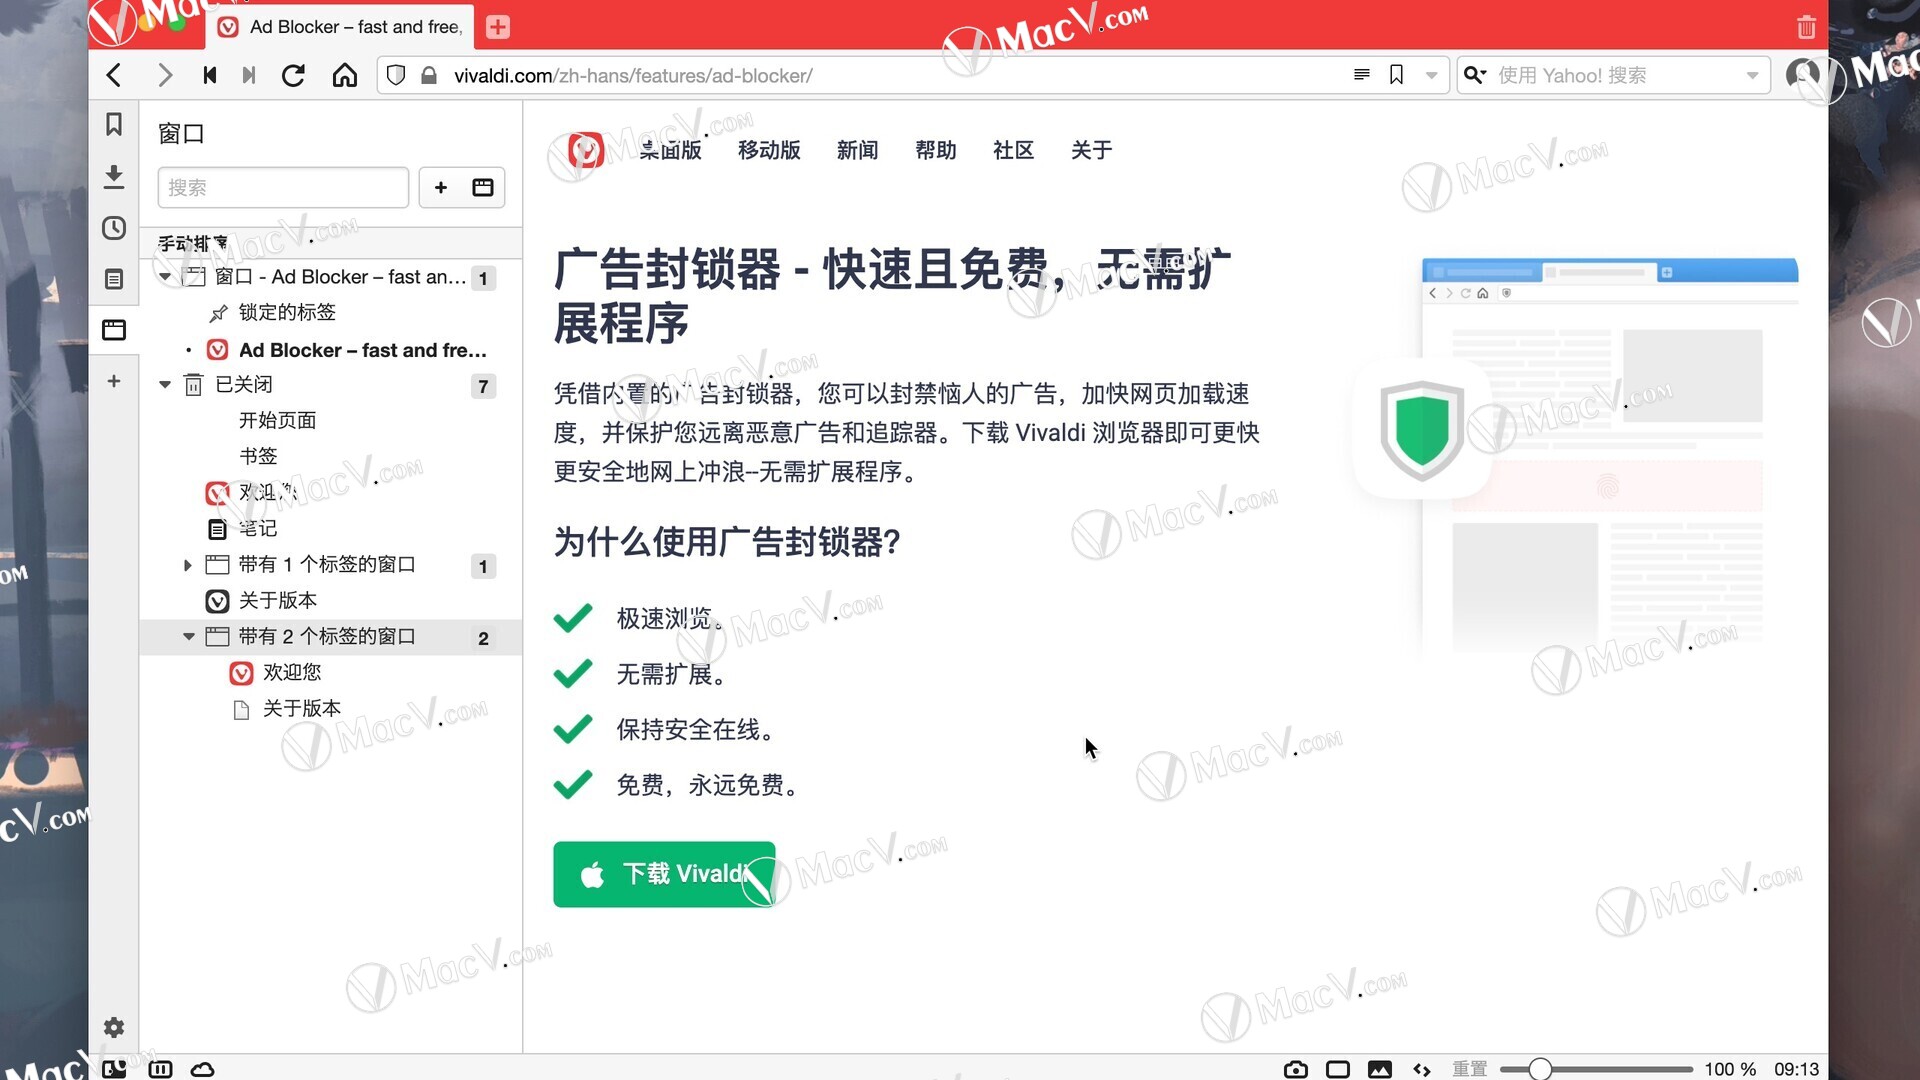Image resolution: width=1920 pixels, height=1080 pixels.
Task: Open the Downloads panel
Action: coord(114,177)
